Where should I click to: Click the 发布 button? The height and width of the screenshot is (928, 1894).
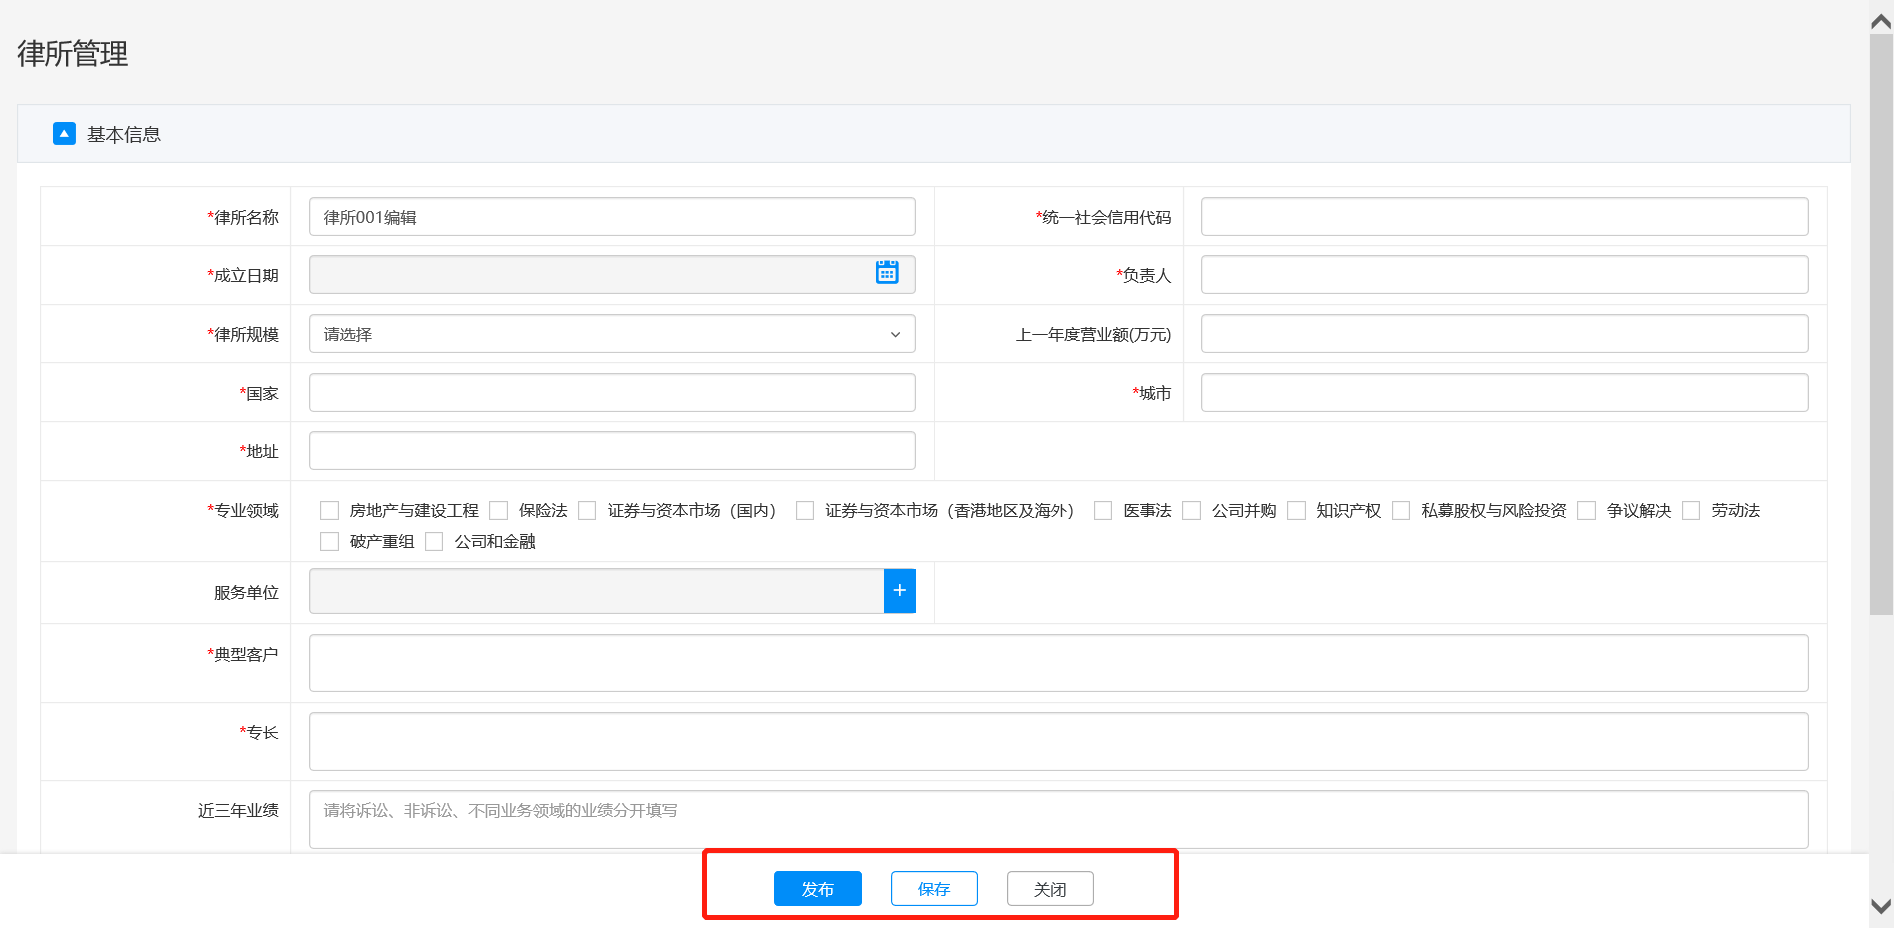pos(817,889)
